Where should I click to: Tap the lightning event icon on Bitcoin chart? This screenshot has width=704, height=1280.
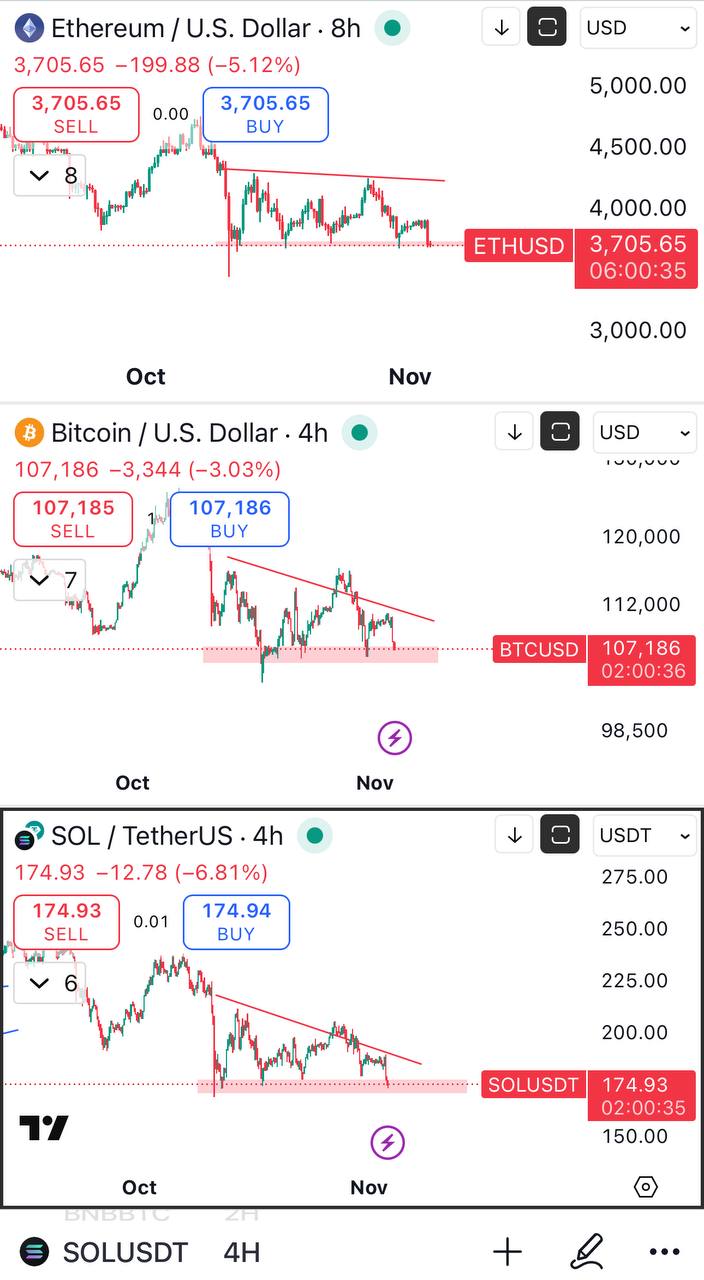394,738
